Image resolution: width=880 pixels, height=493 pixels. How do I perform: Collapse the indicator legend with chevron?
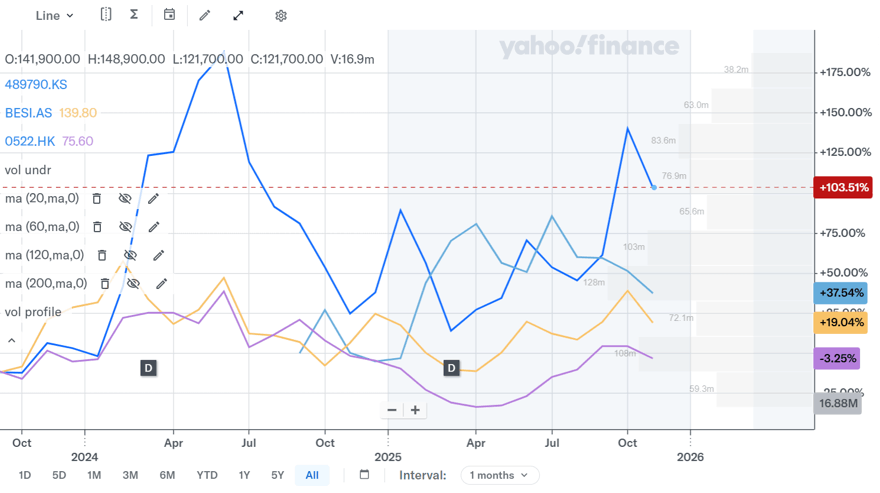click(12, 341)
